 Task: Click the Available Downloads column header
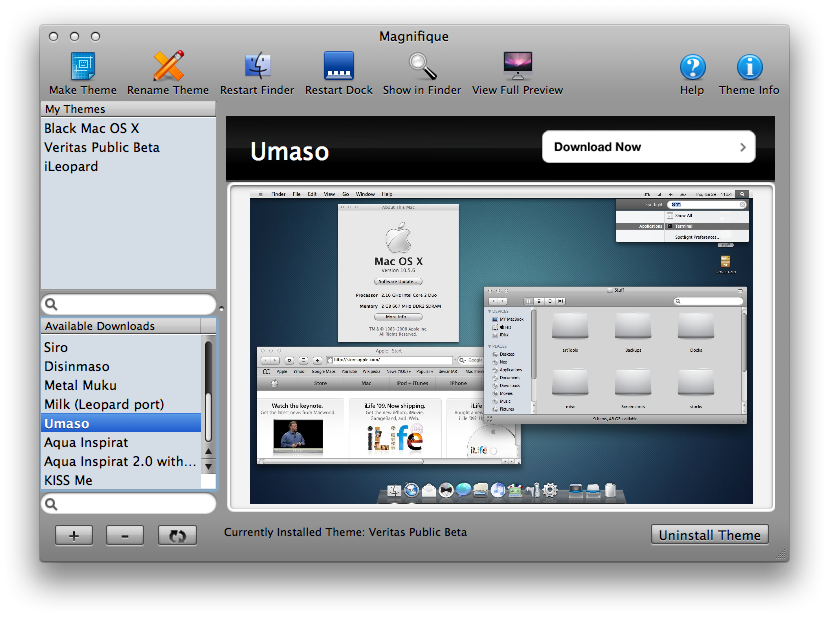121,326
